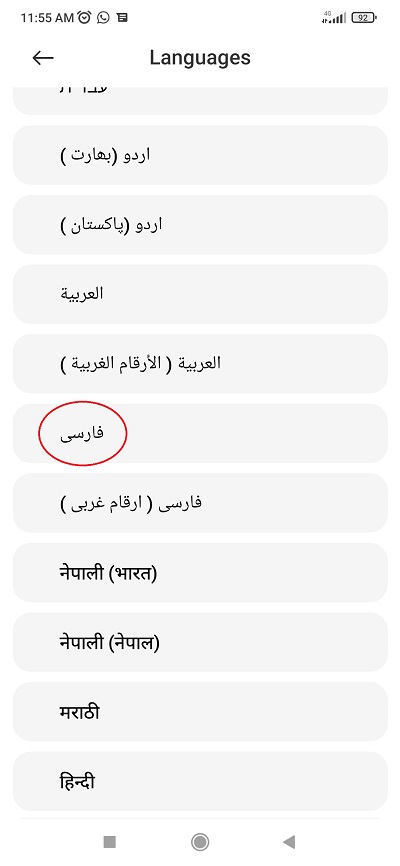The image size is (400, 866).
Task: Open the WhatsApp notification icon in status bar
Action: click(103, 18)
